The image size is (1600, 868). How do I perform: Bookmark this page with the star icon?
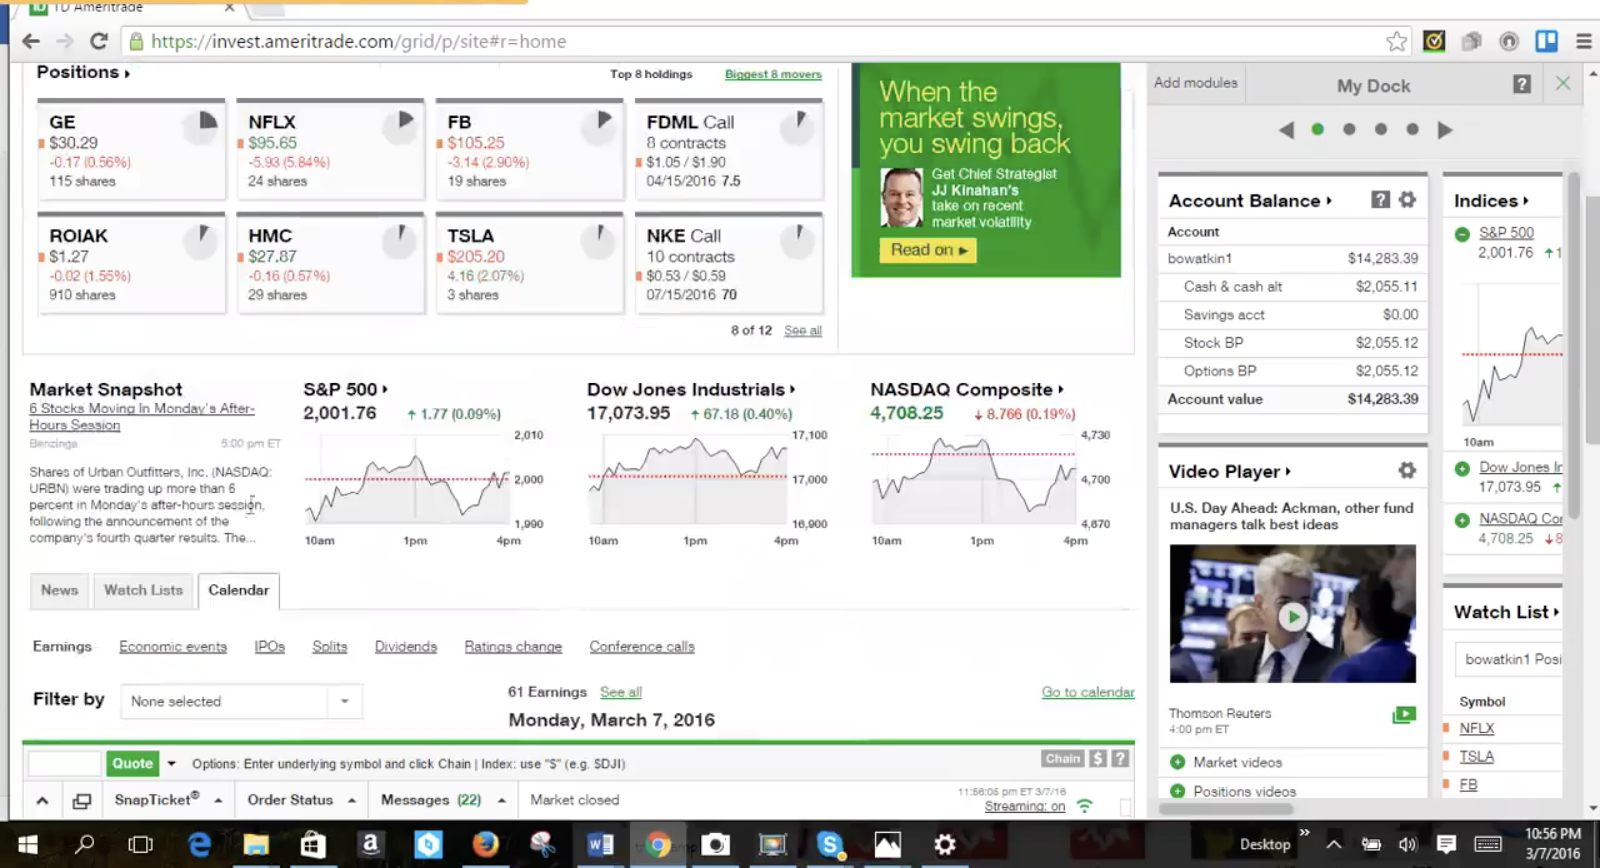[x=1397, y=41]
